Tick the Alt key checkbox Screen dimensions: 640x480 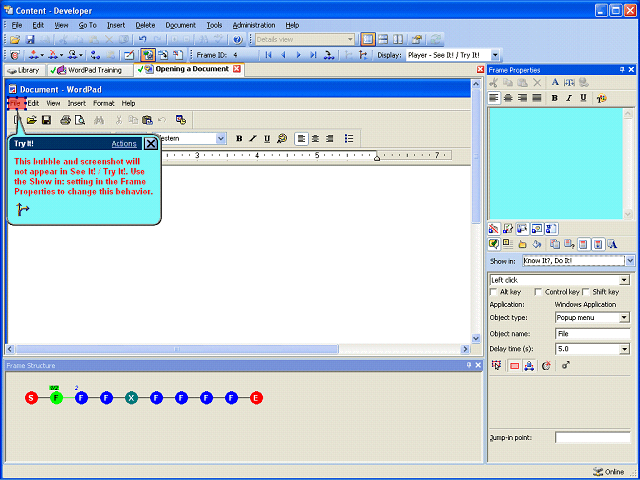(x=493, y=292)
